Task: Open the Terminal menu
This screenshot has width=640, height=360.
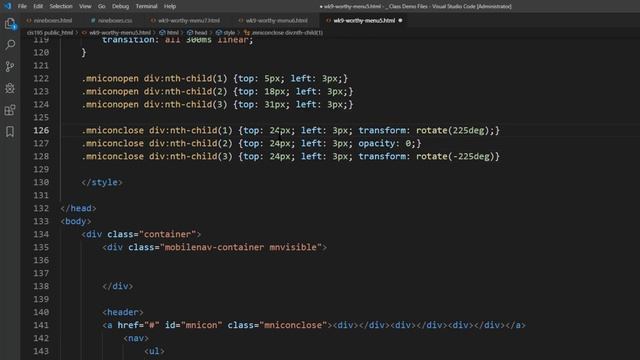Action: point(147,6)
